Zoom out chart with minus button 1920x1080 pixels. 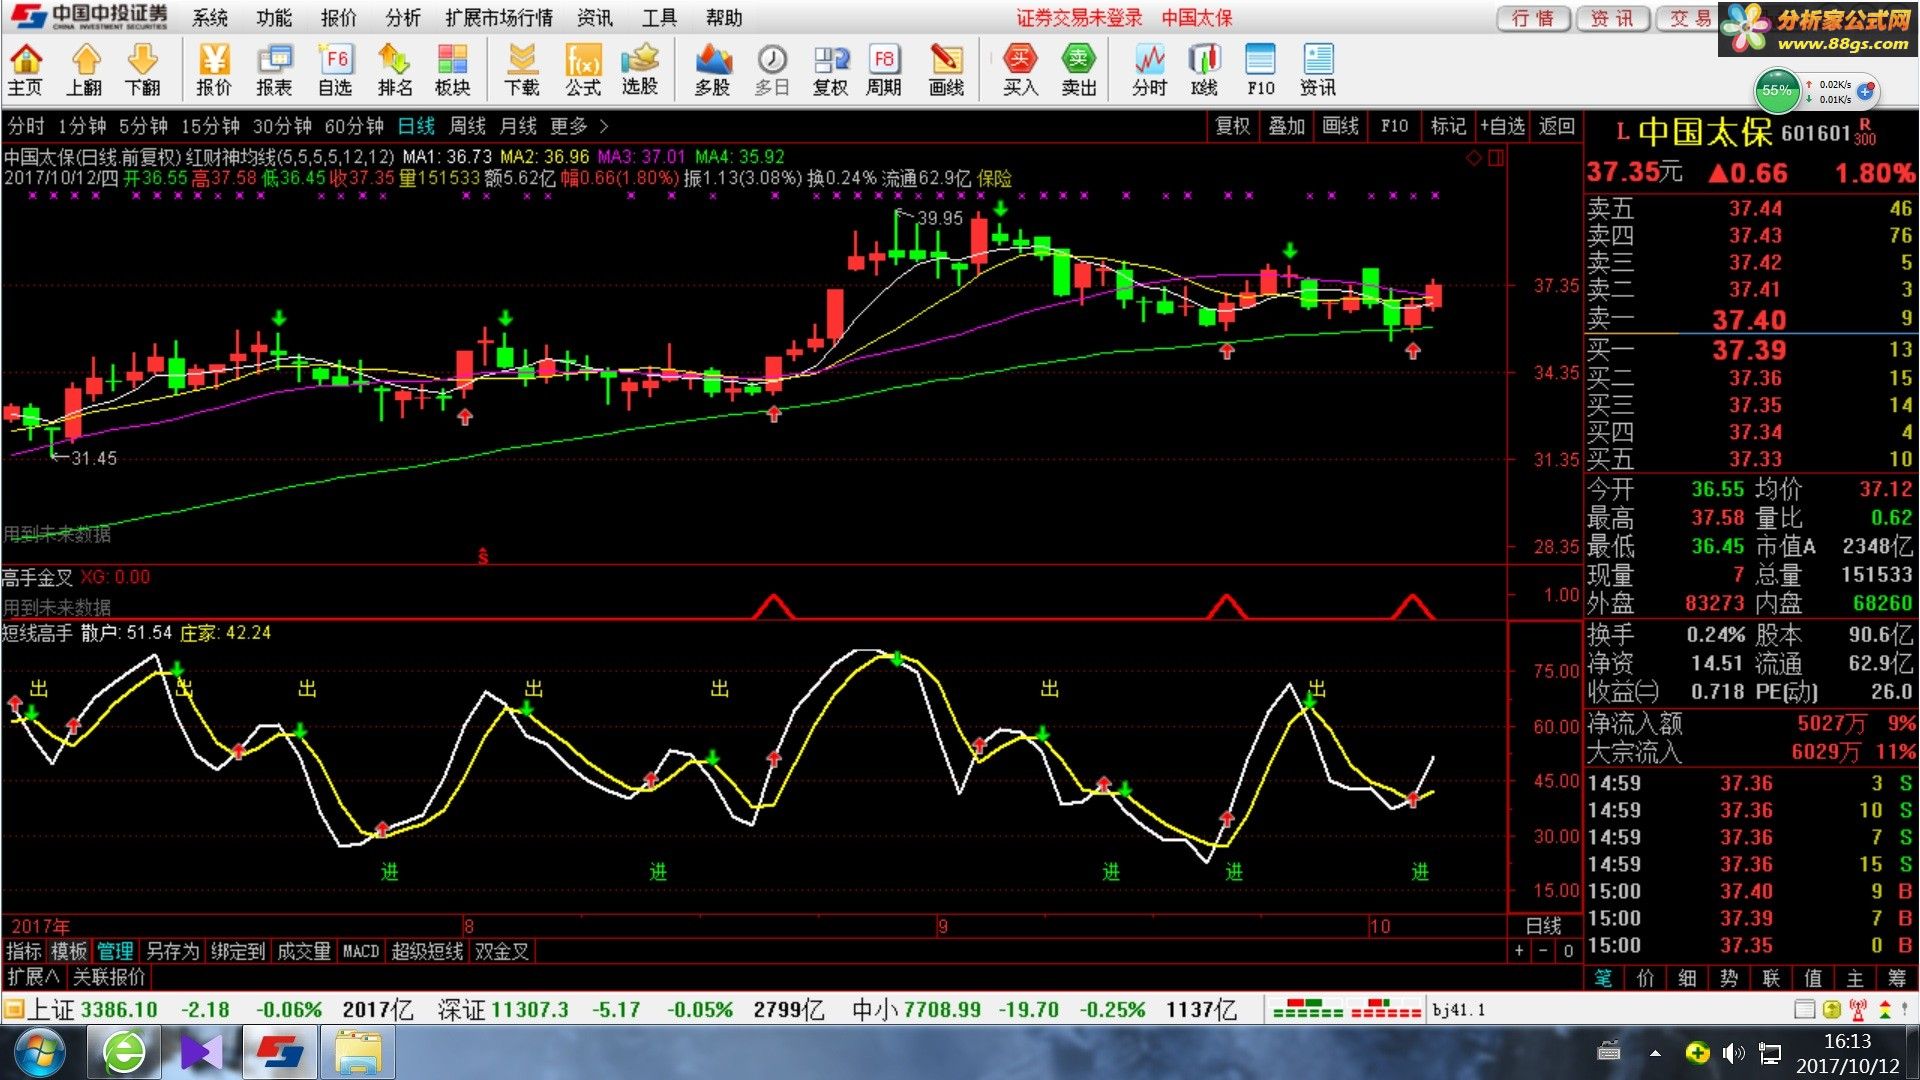pyautogui.click(x=1543, y=951)
